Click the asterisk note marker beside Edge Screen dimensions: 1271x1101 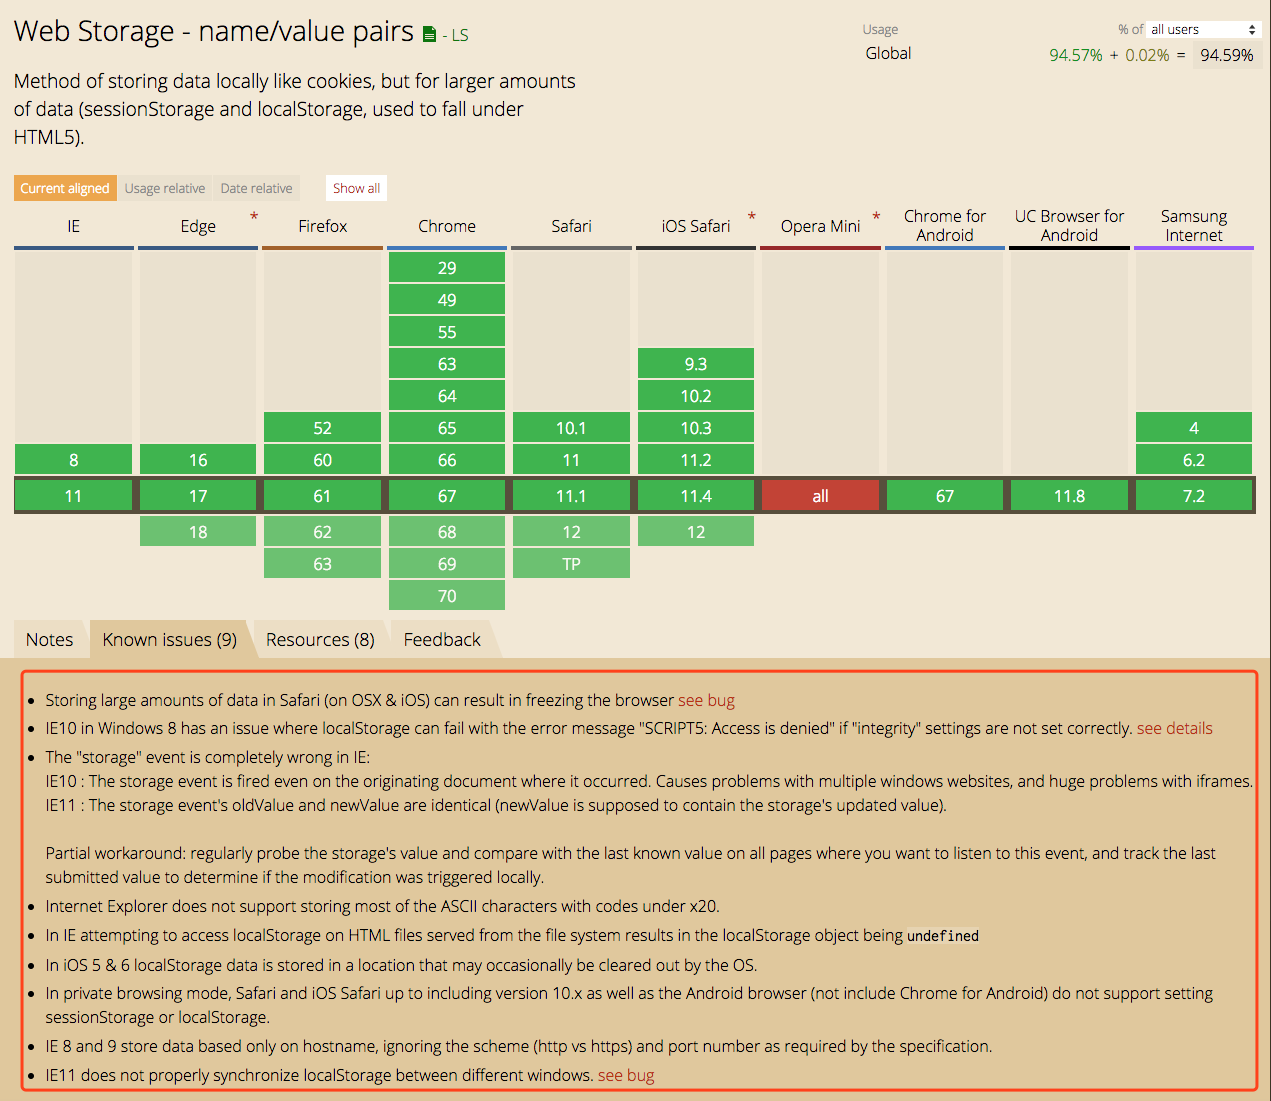point(254,217)
